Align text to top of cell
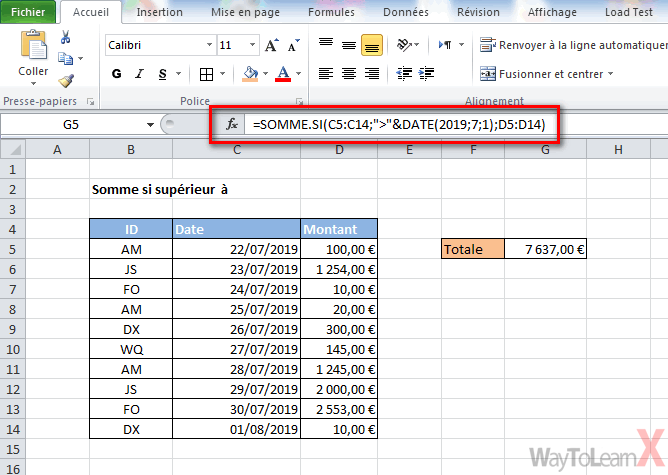 [326, 45]
